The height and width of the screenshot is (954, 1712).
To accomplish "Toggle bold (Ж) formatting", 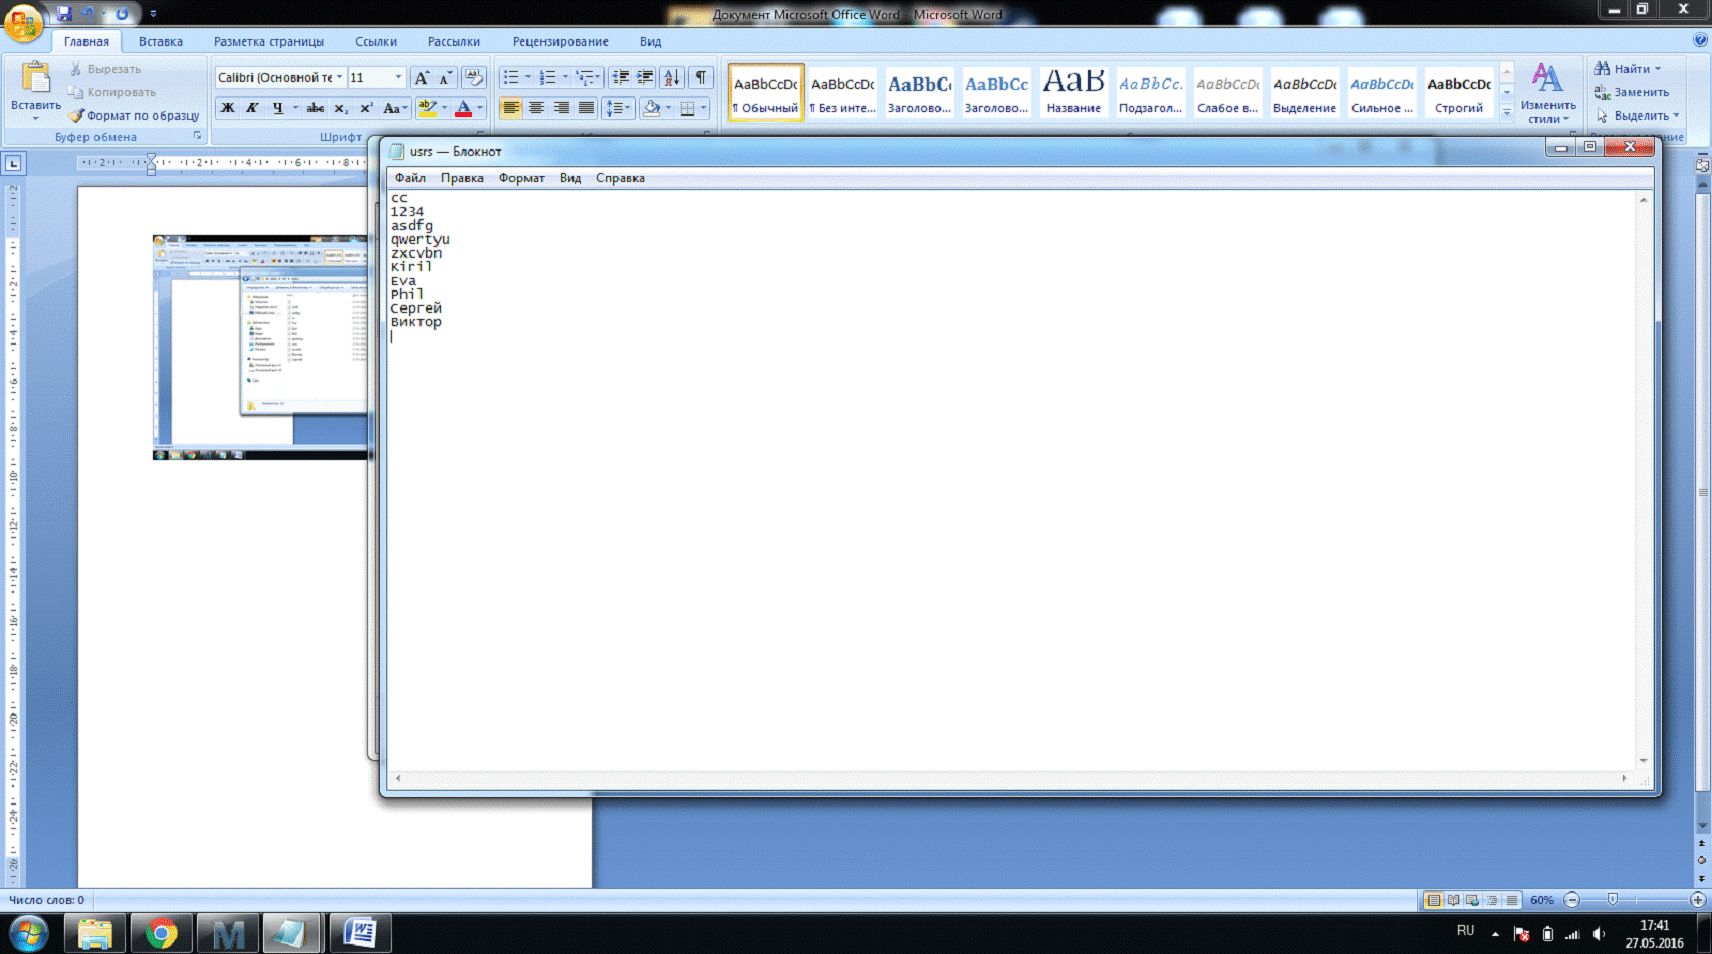I will coord(227,108).
